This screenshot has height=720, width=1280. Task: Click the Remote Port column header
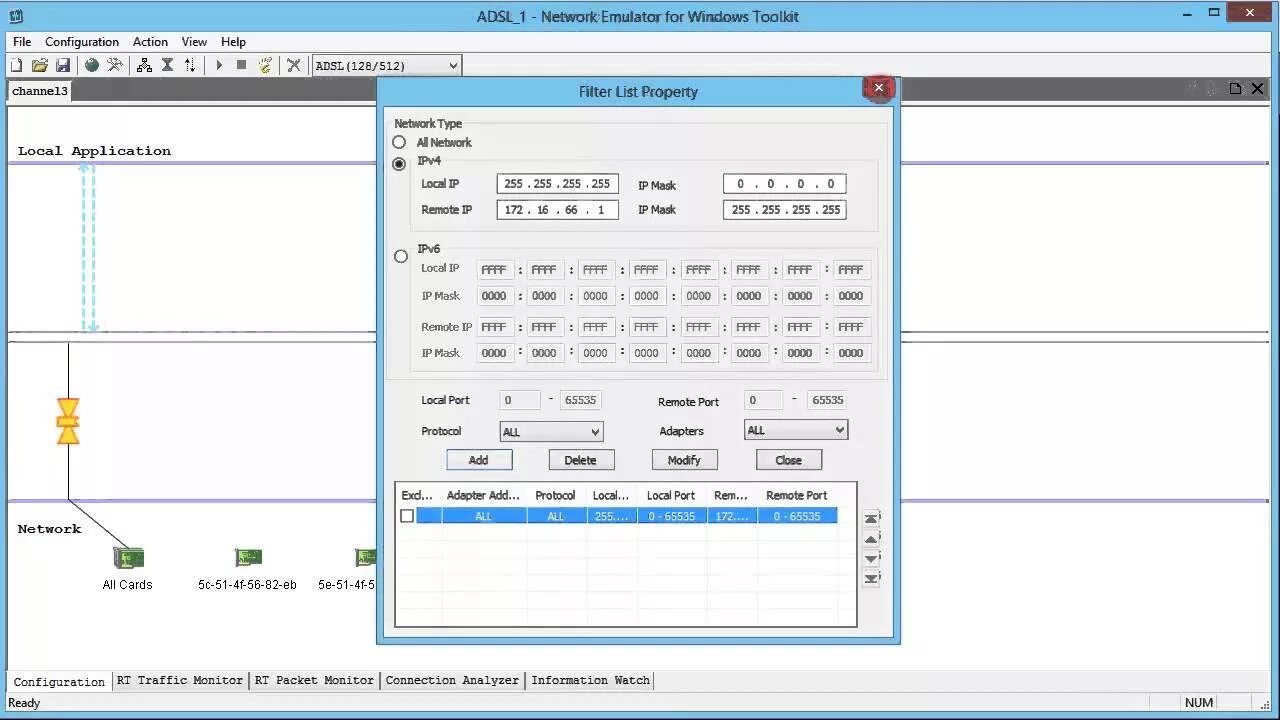tap(797, 495)
